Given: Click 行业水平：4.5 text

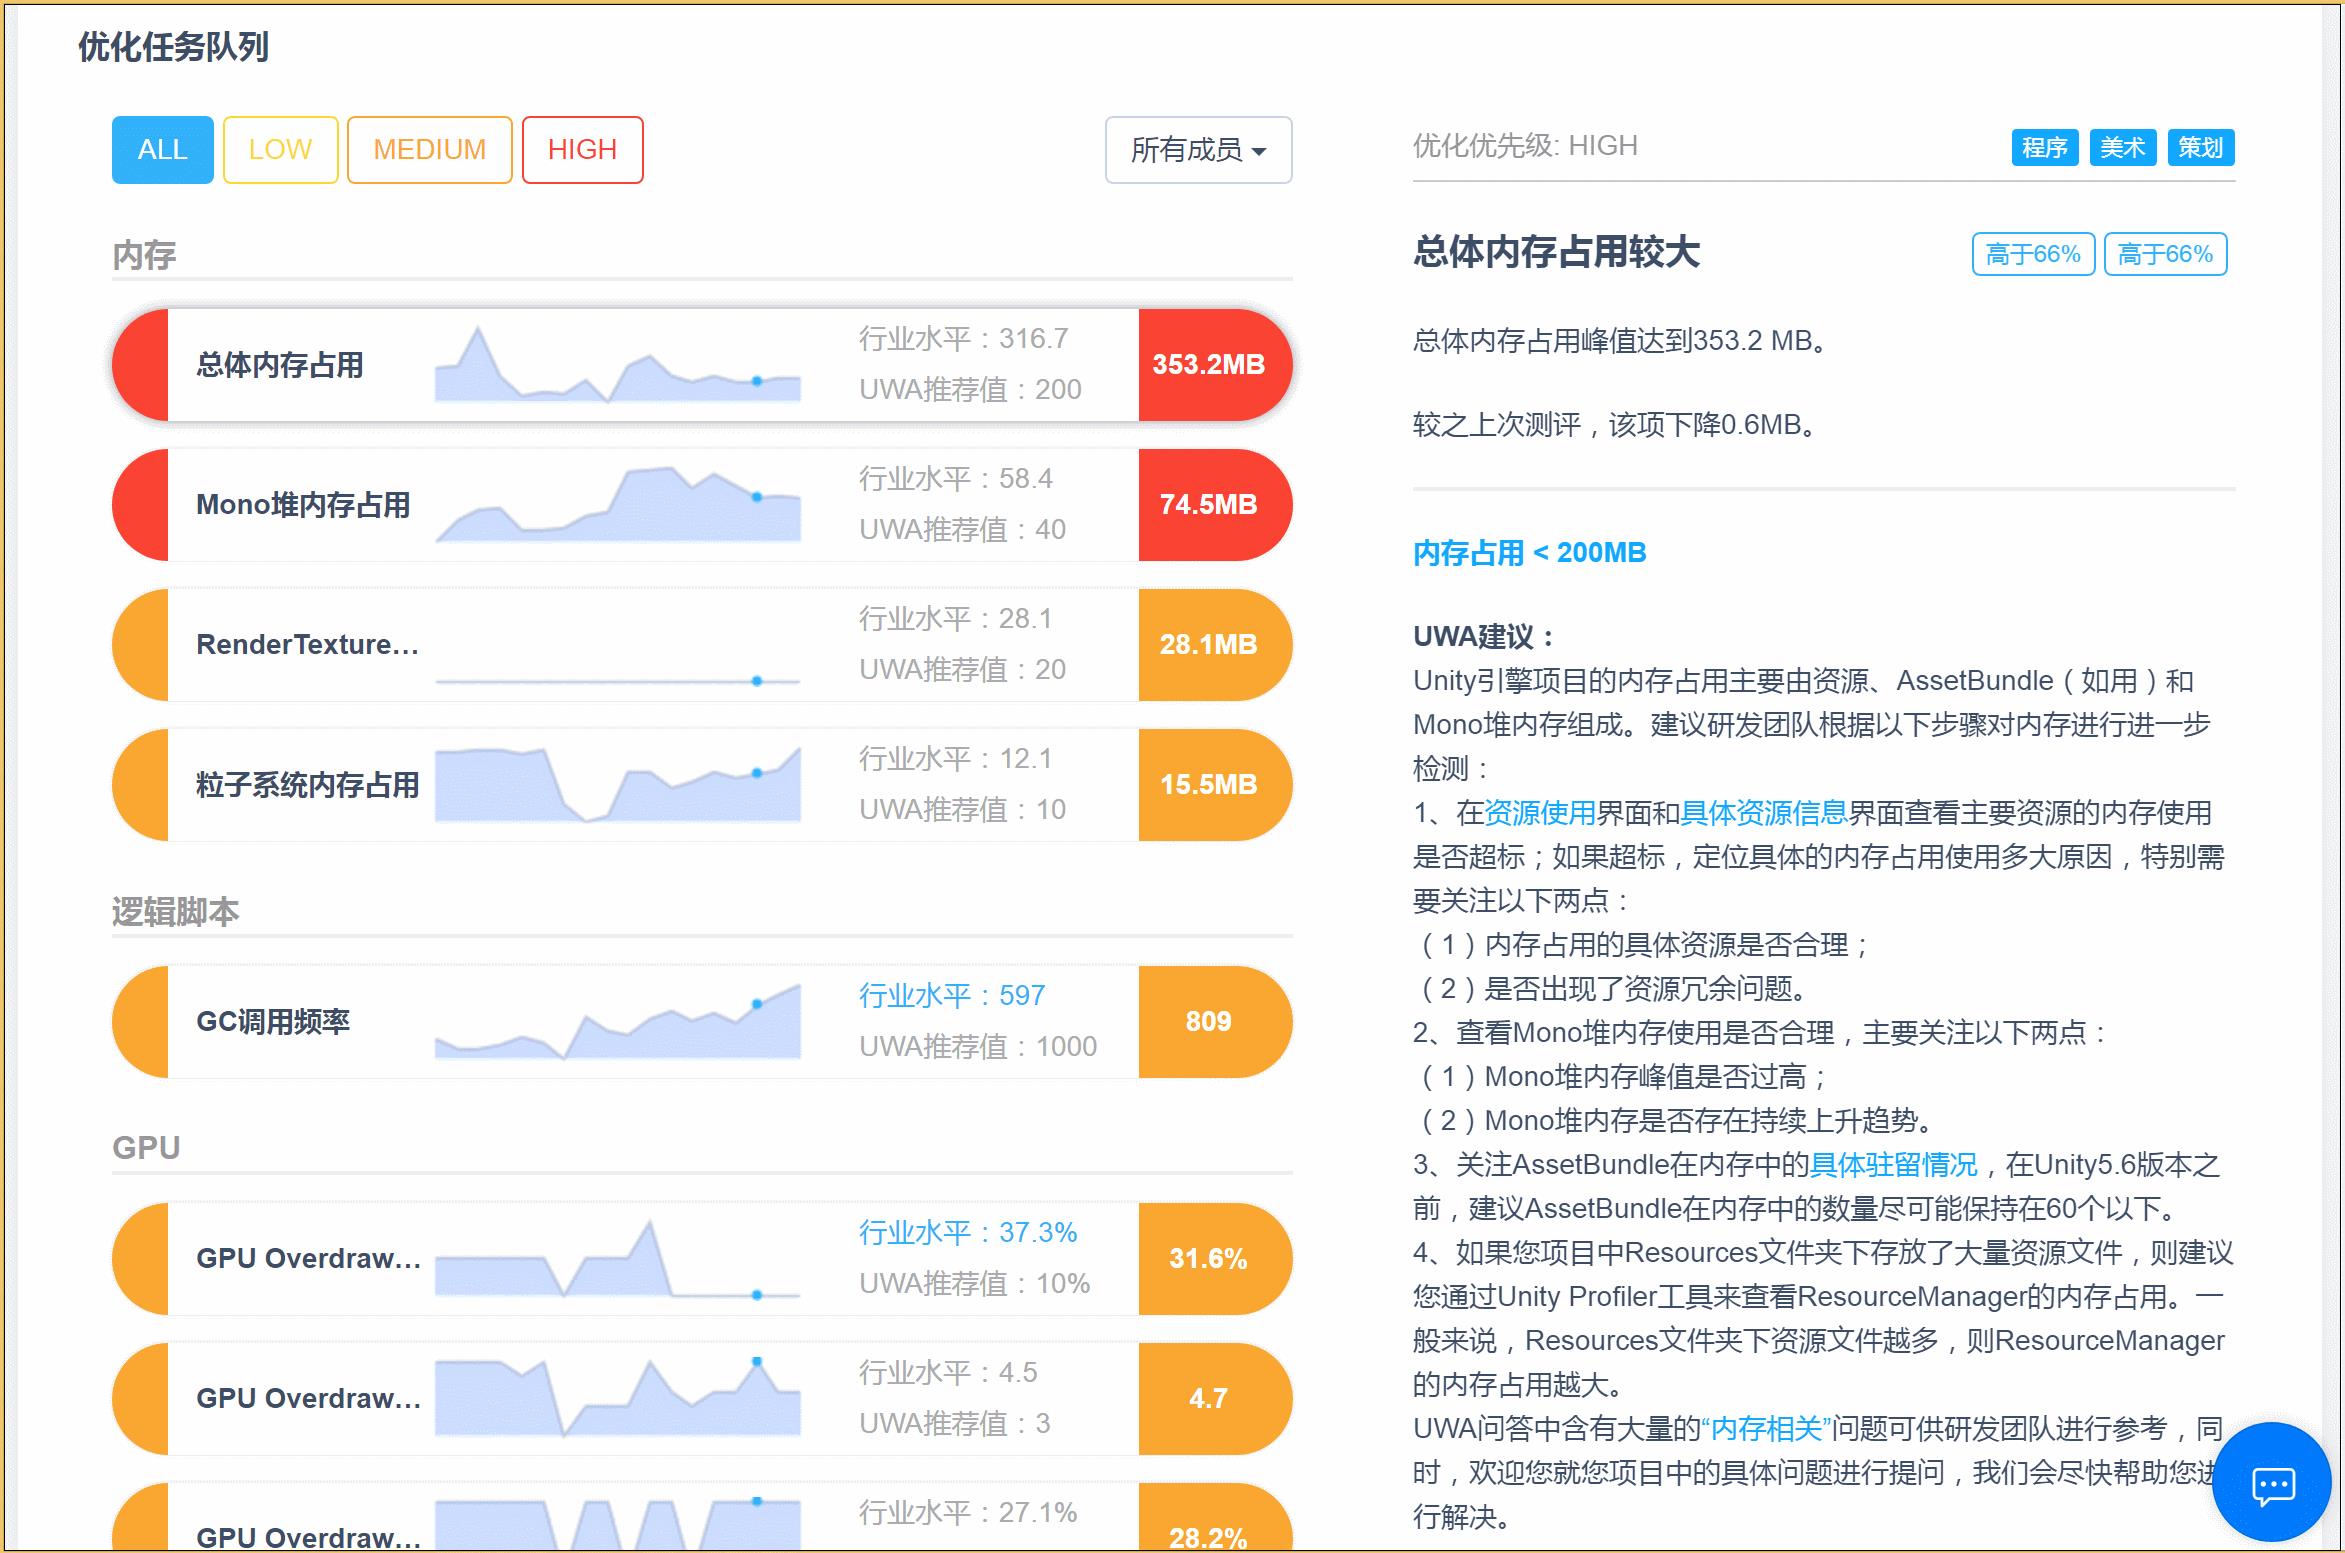Looking at the screenshot, I should tap(948, 1373).
